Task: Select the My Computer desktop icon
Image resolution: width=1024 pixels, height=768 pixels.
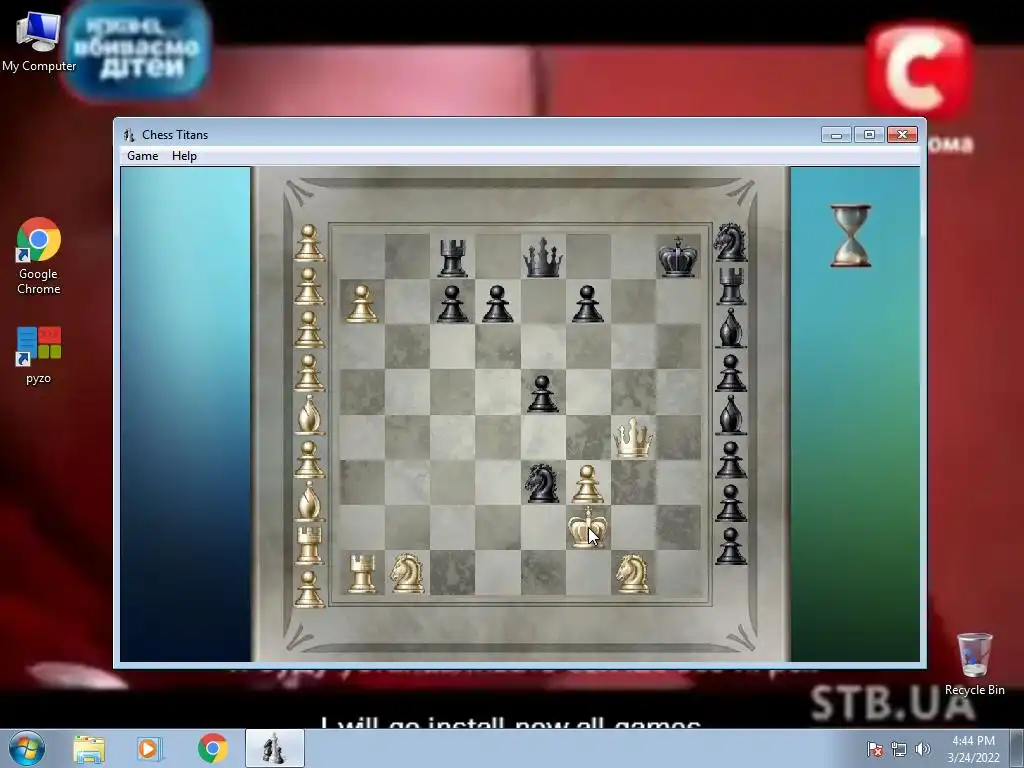Action: 39,41
